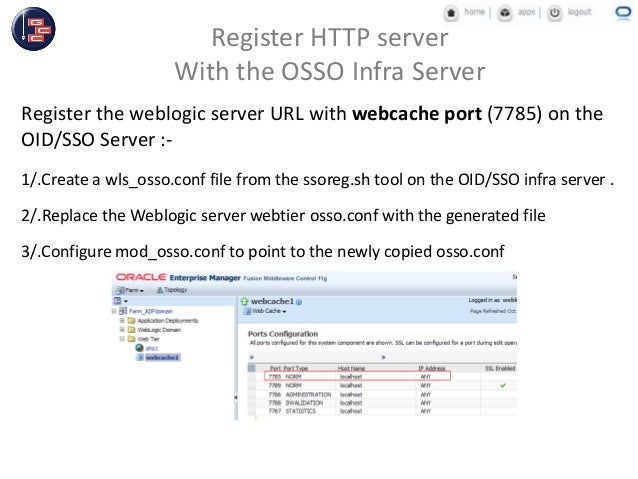
Task: Click the Ports Configuration heading
Action: [283, 334]
